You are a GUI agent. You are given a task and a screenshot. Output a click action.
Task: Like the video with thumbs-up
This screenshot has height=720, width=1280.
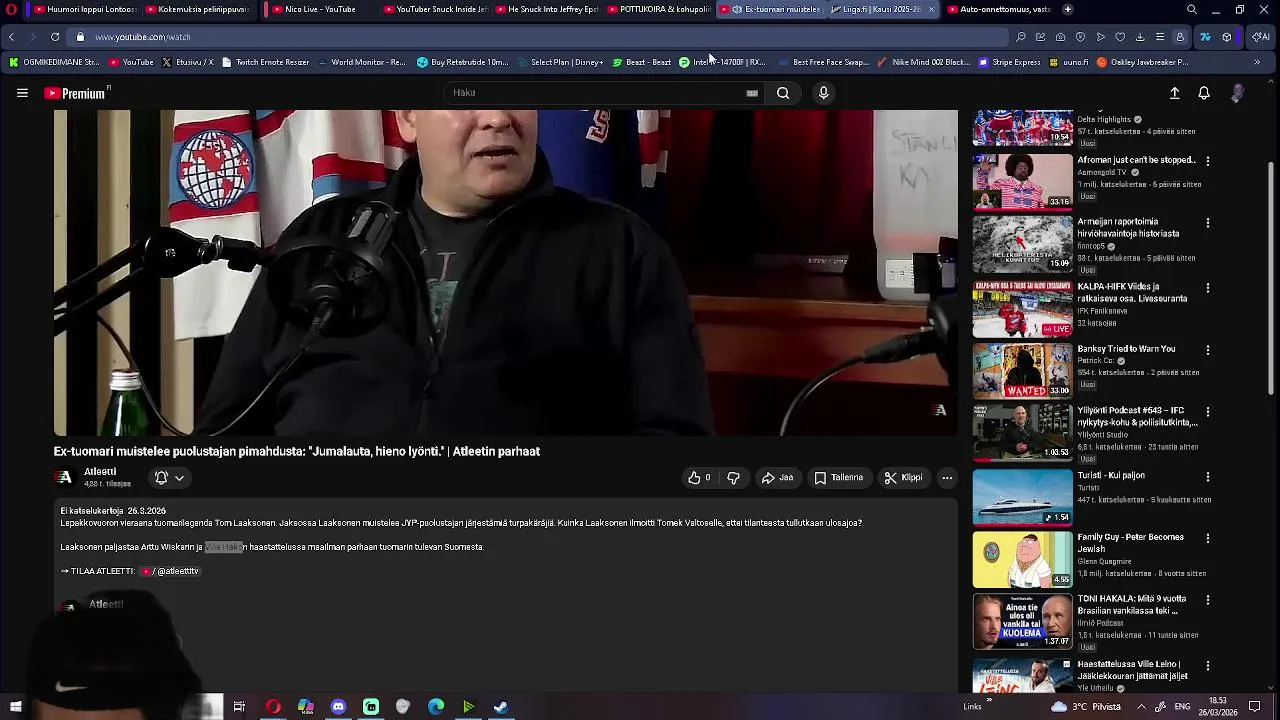pyautogui.click(x=699, y=478)
